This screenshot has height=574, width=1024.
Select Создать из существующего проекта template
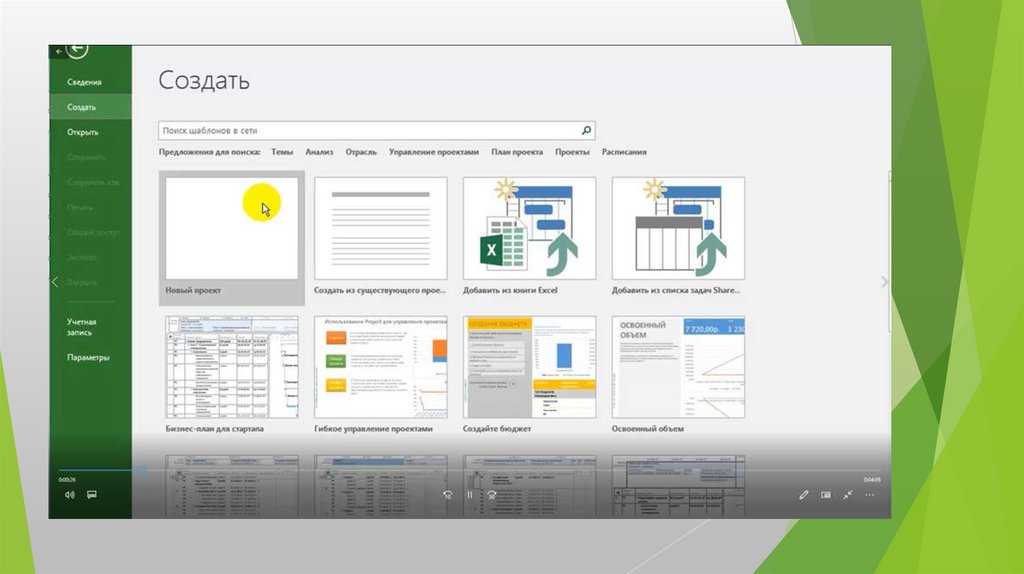381,238
